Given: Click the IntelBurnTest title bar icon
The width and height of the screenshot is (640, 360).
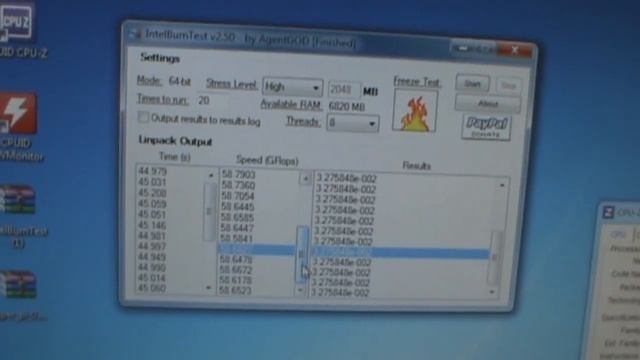Looking at the screenshot, I should (135, 34).
